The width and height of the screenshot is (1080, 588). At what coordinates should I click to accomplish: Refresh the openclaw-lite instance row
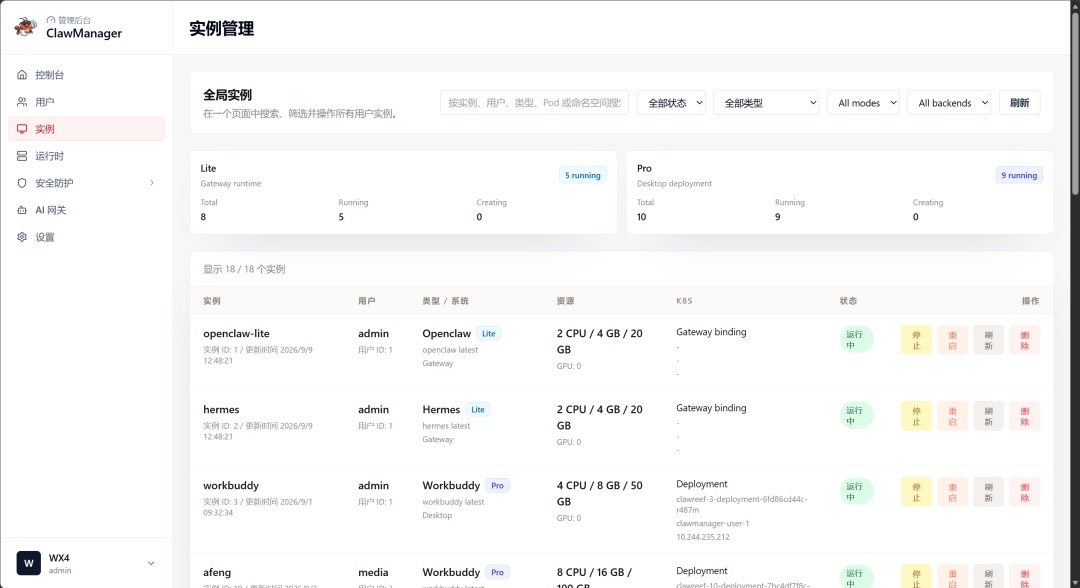tap(988, 340)
